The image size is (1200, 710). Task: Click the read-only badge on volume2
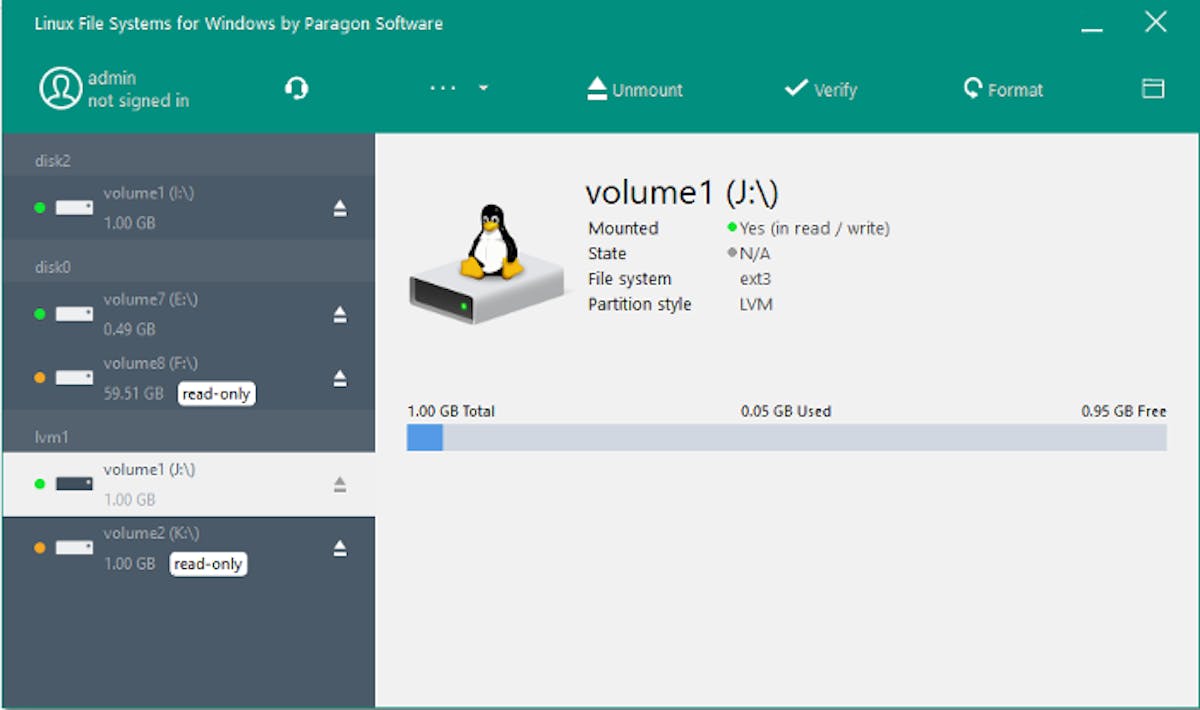tap(208, 563)
